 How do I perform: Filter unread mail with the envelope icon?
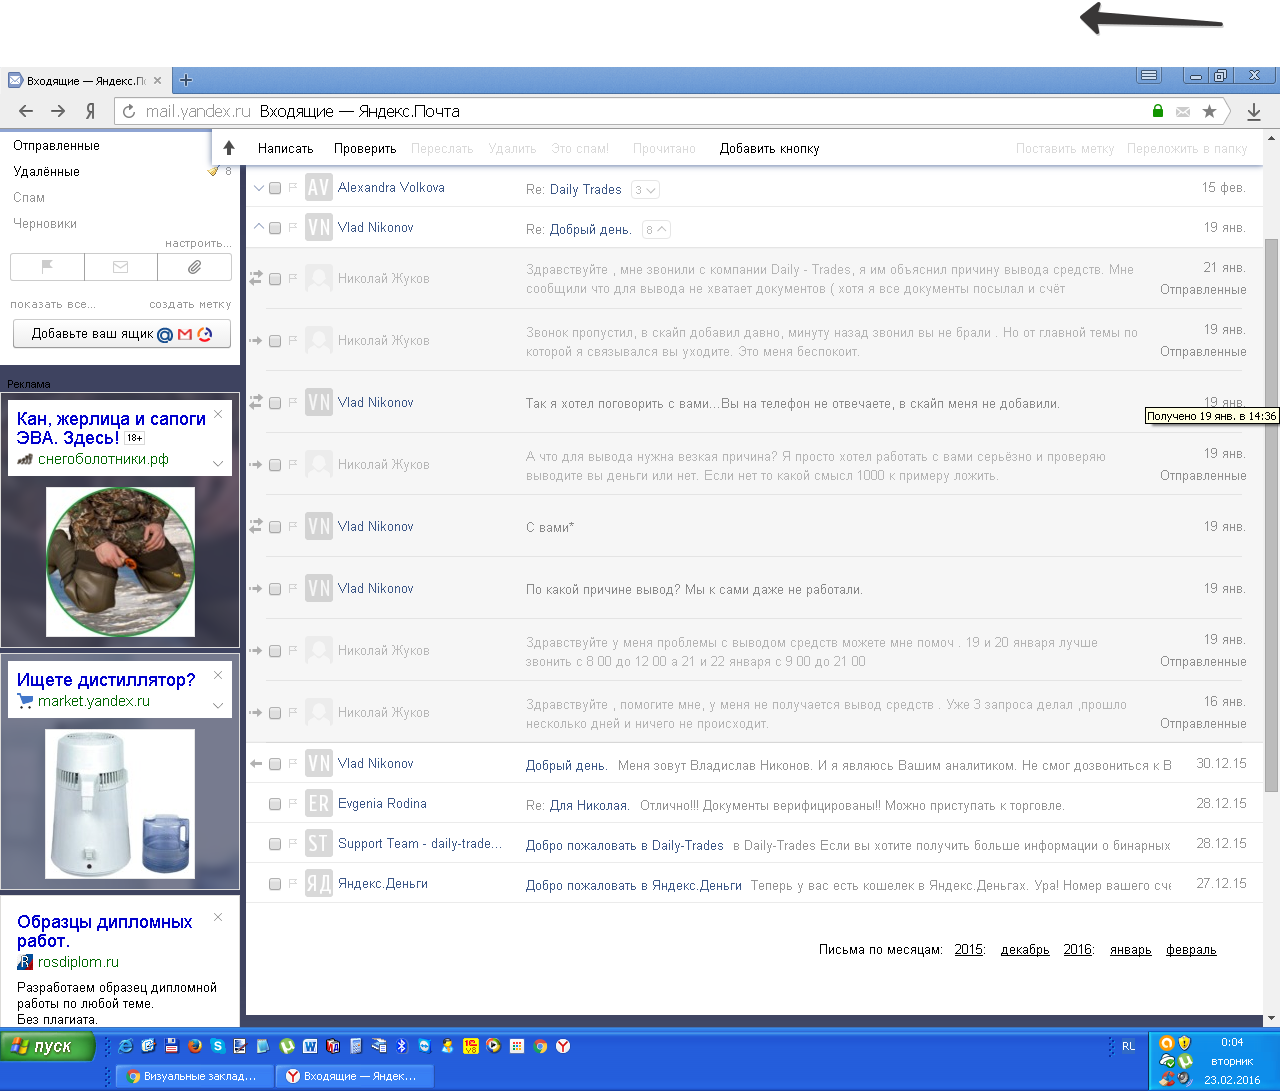click(121, 267)
